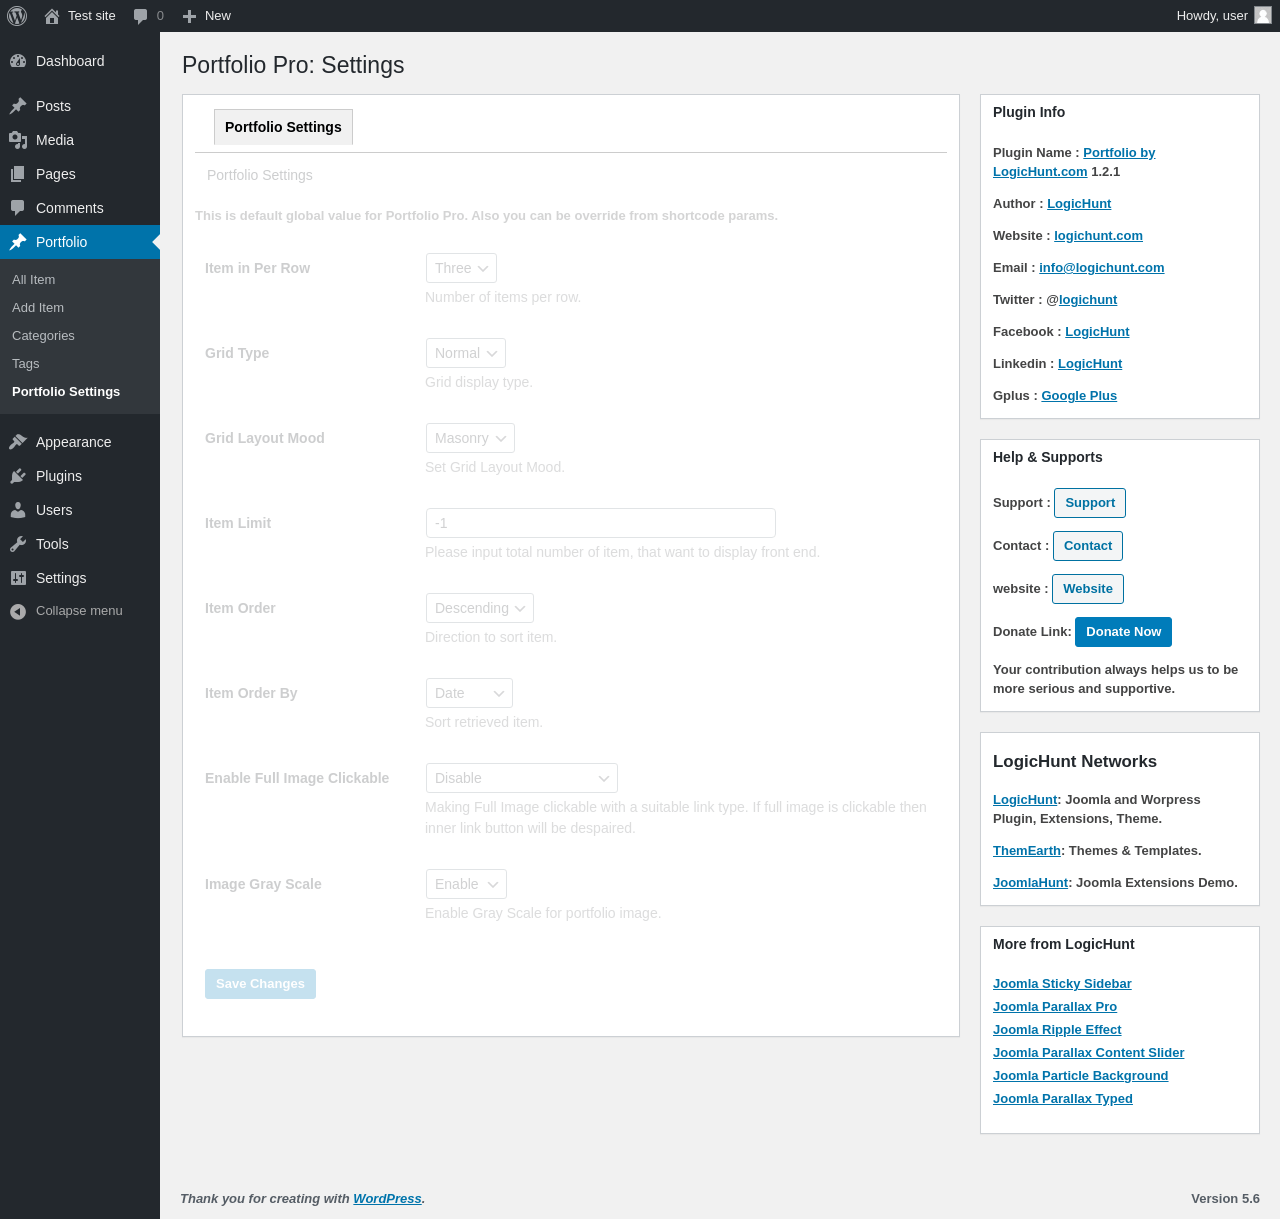Click the Test site title text
Screen dimensions: 1280x1219
pyautogui.click(x=92, y=16)
